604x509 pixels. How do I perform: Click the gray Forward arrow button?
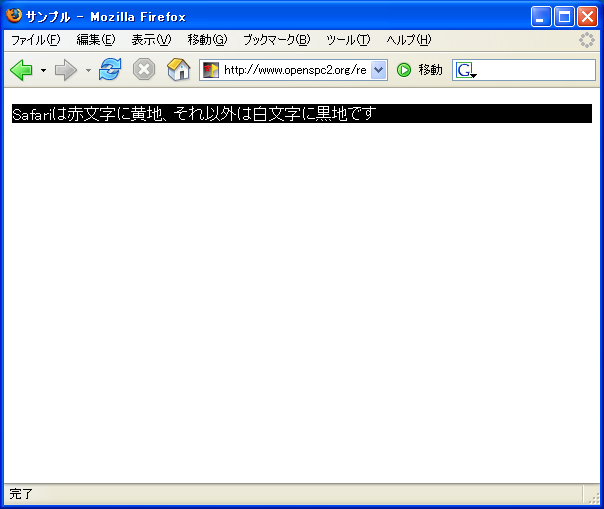(x=66, y=70)
